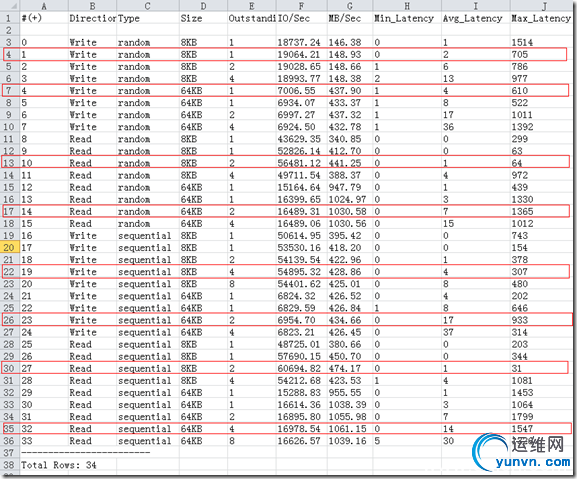
Task: Click cell with value 19028.65
Action: 301,67
